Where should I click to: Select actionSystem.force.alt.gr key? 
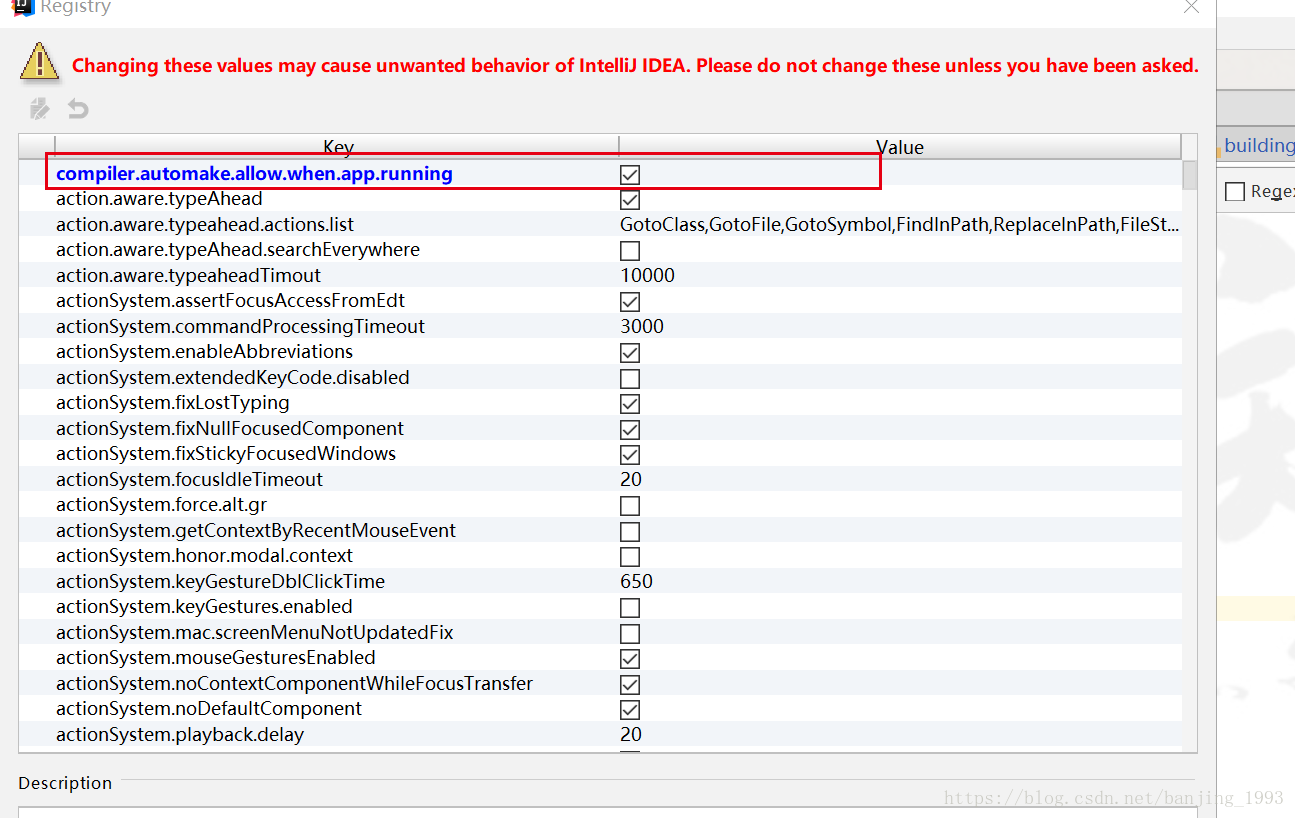coord(161,505)
